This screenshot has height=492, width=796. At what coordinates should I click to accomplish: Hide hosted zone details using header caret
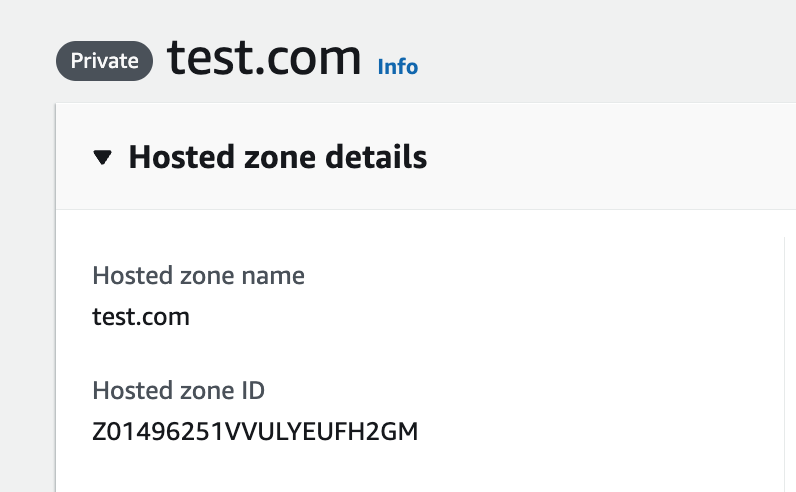click(101, 157)
